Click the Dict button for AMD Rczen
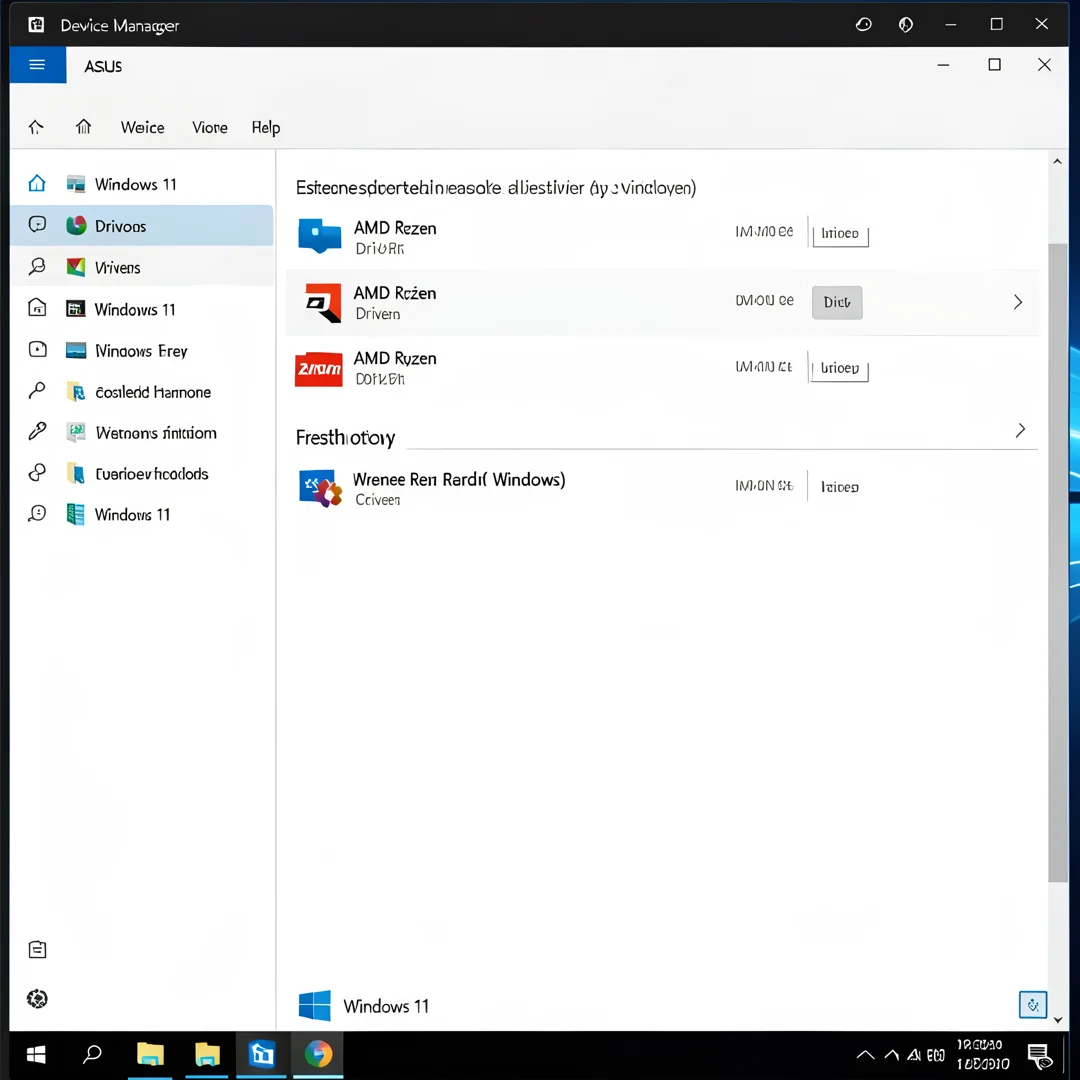 click(x=837, y=302)
